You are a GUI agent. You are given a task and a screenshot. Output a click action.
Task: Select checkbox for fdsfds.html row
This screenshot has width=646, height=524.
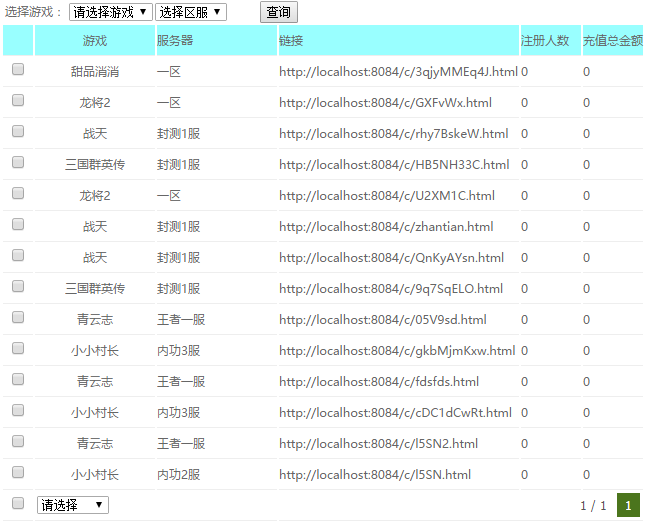click(18, 379)
